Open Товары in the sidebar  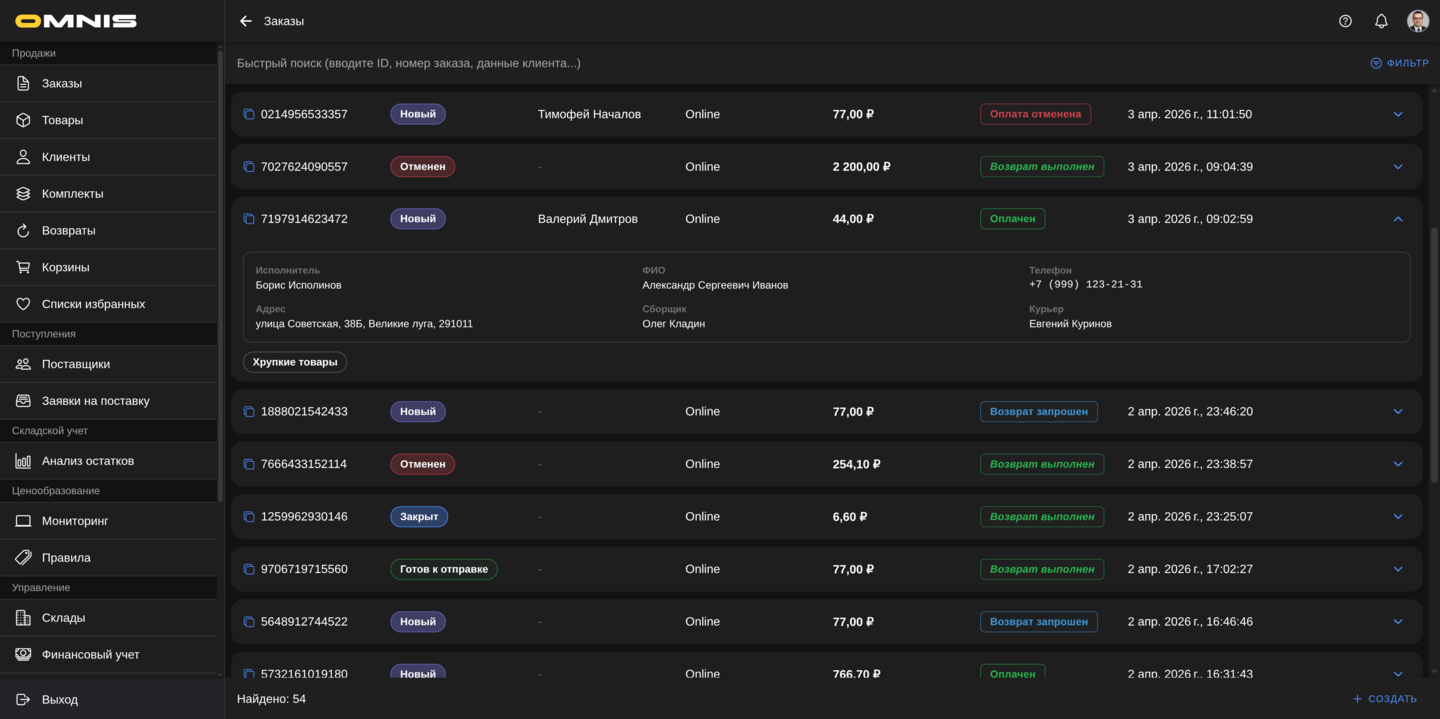[x=62, y=120]
